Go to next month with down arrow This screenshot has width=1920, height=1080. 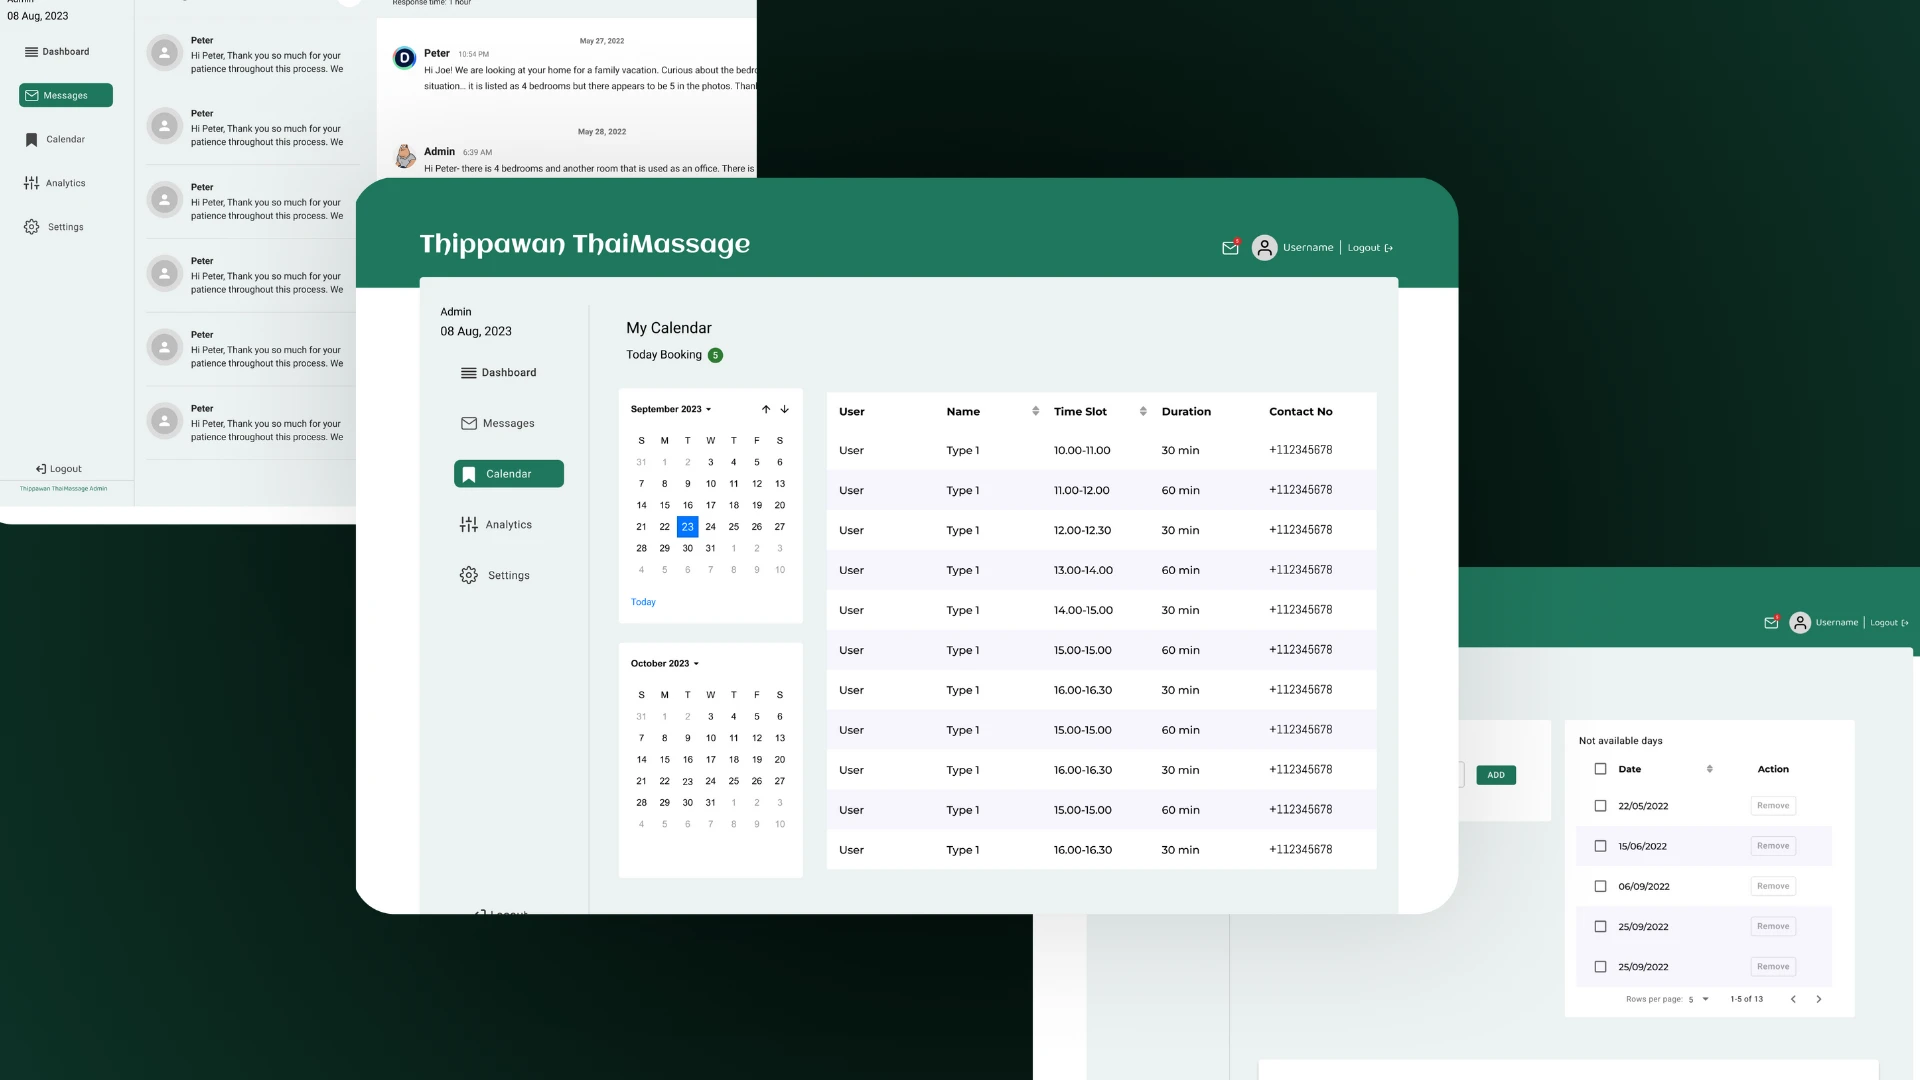785,409
